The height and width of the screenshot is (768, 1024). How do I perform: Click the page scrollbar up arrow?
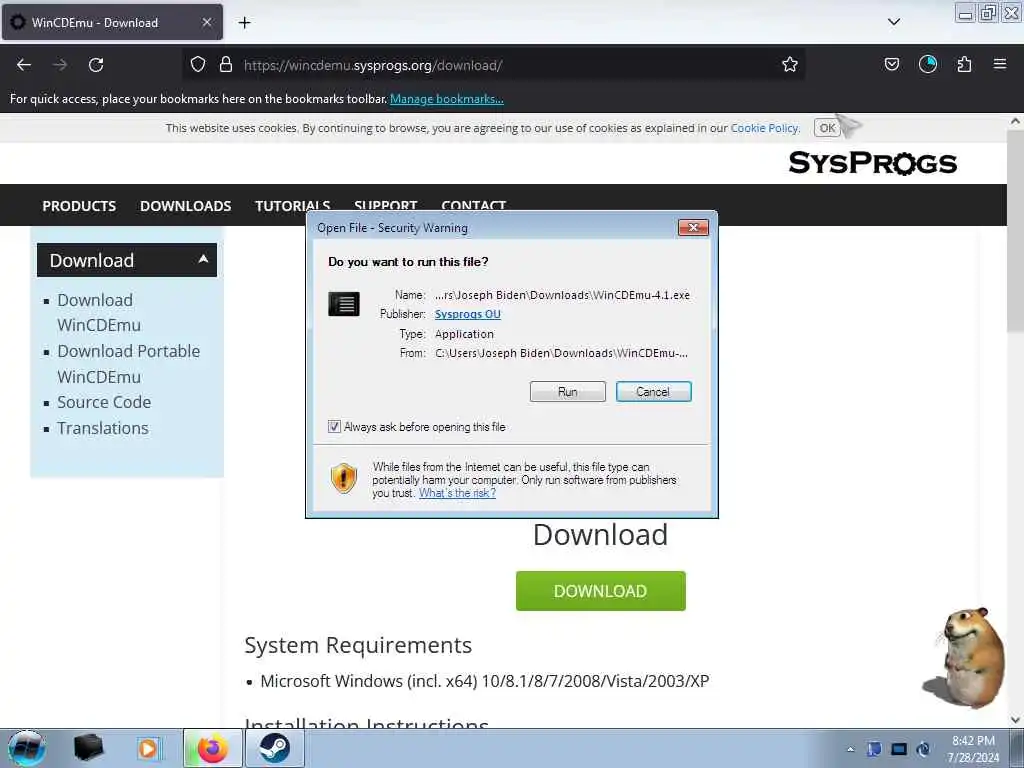point(1015,121)
